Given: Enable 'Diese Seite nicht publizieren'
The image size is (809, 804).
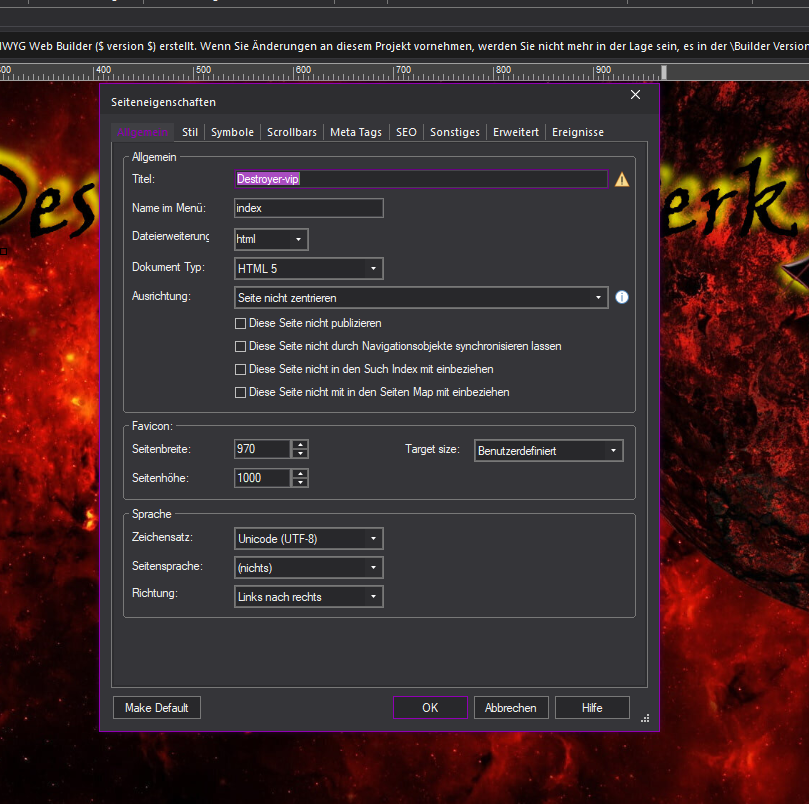Looking at the screenshot, I should 240,324.
